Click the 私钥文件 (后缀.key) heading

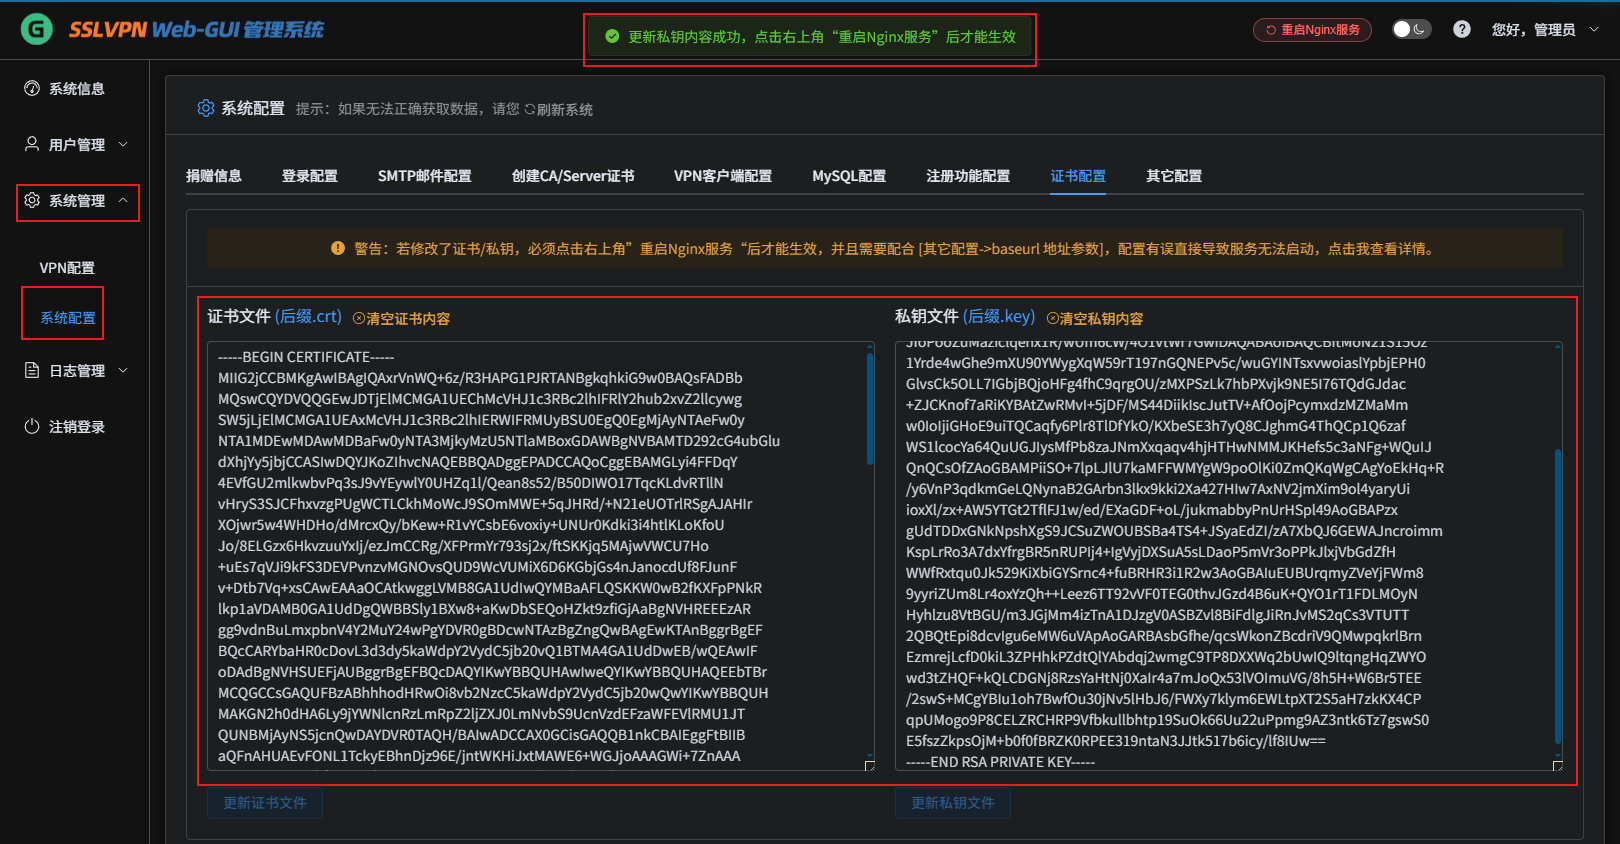point(965,317)
